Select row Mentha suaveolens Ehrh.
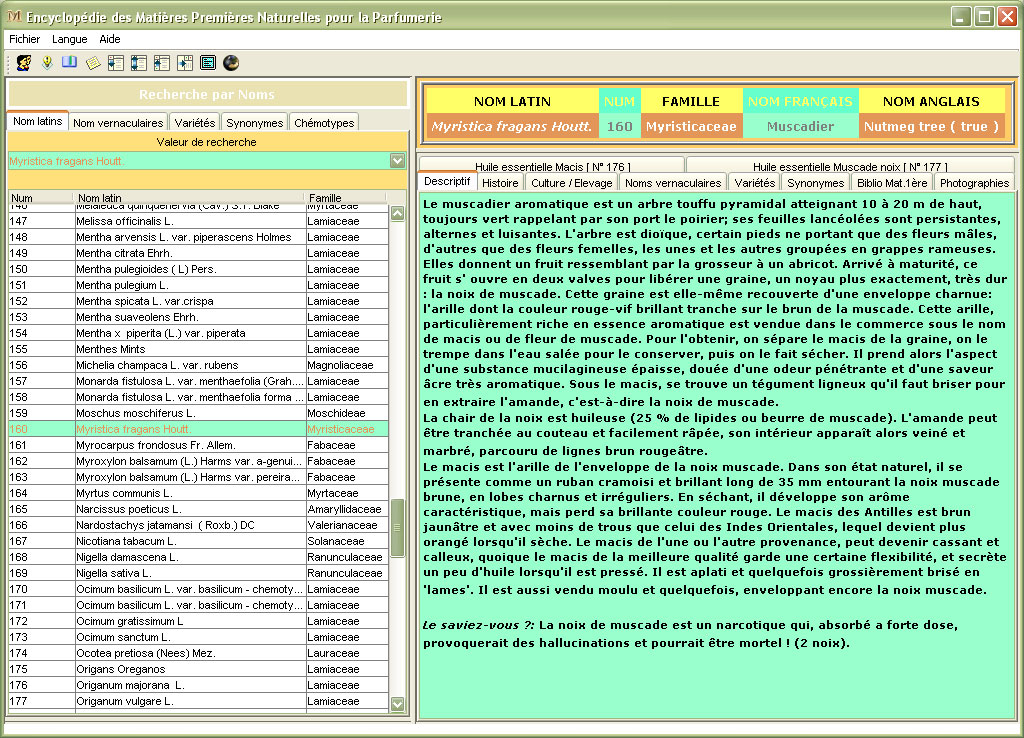 [x=199, y=317]
